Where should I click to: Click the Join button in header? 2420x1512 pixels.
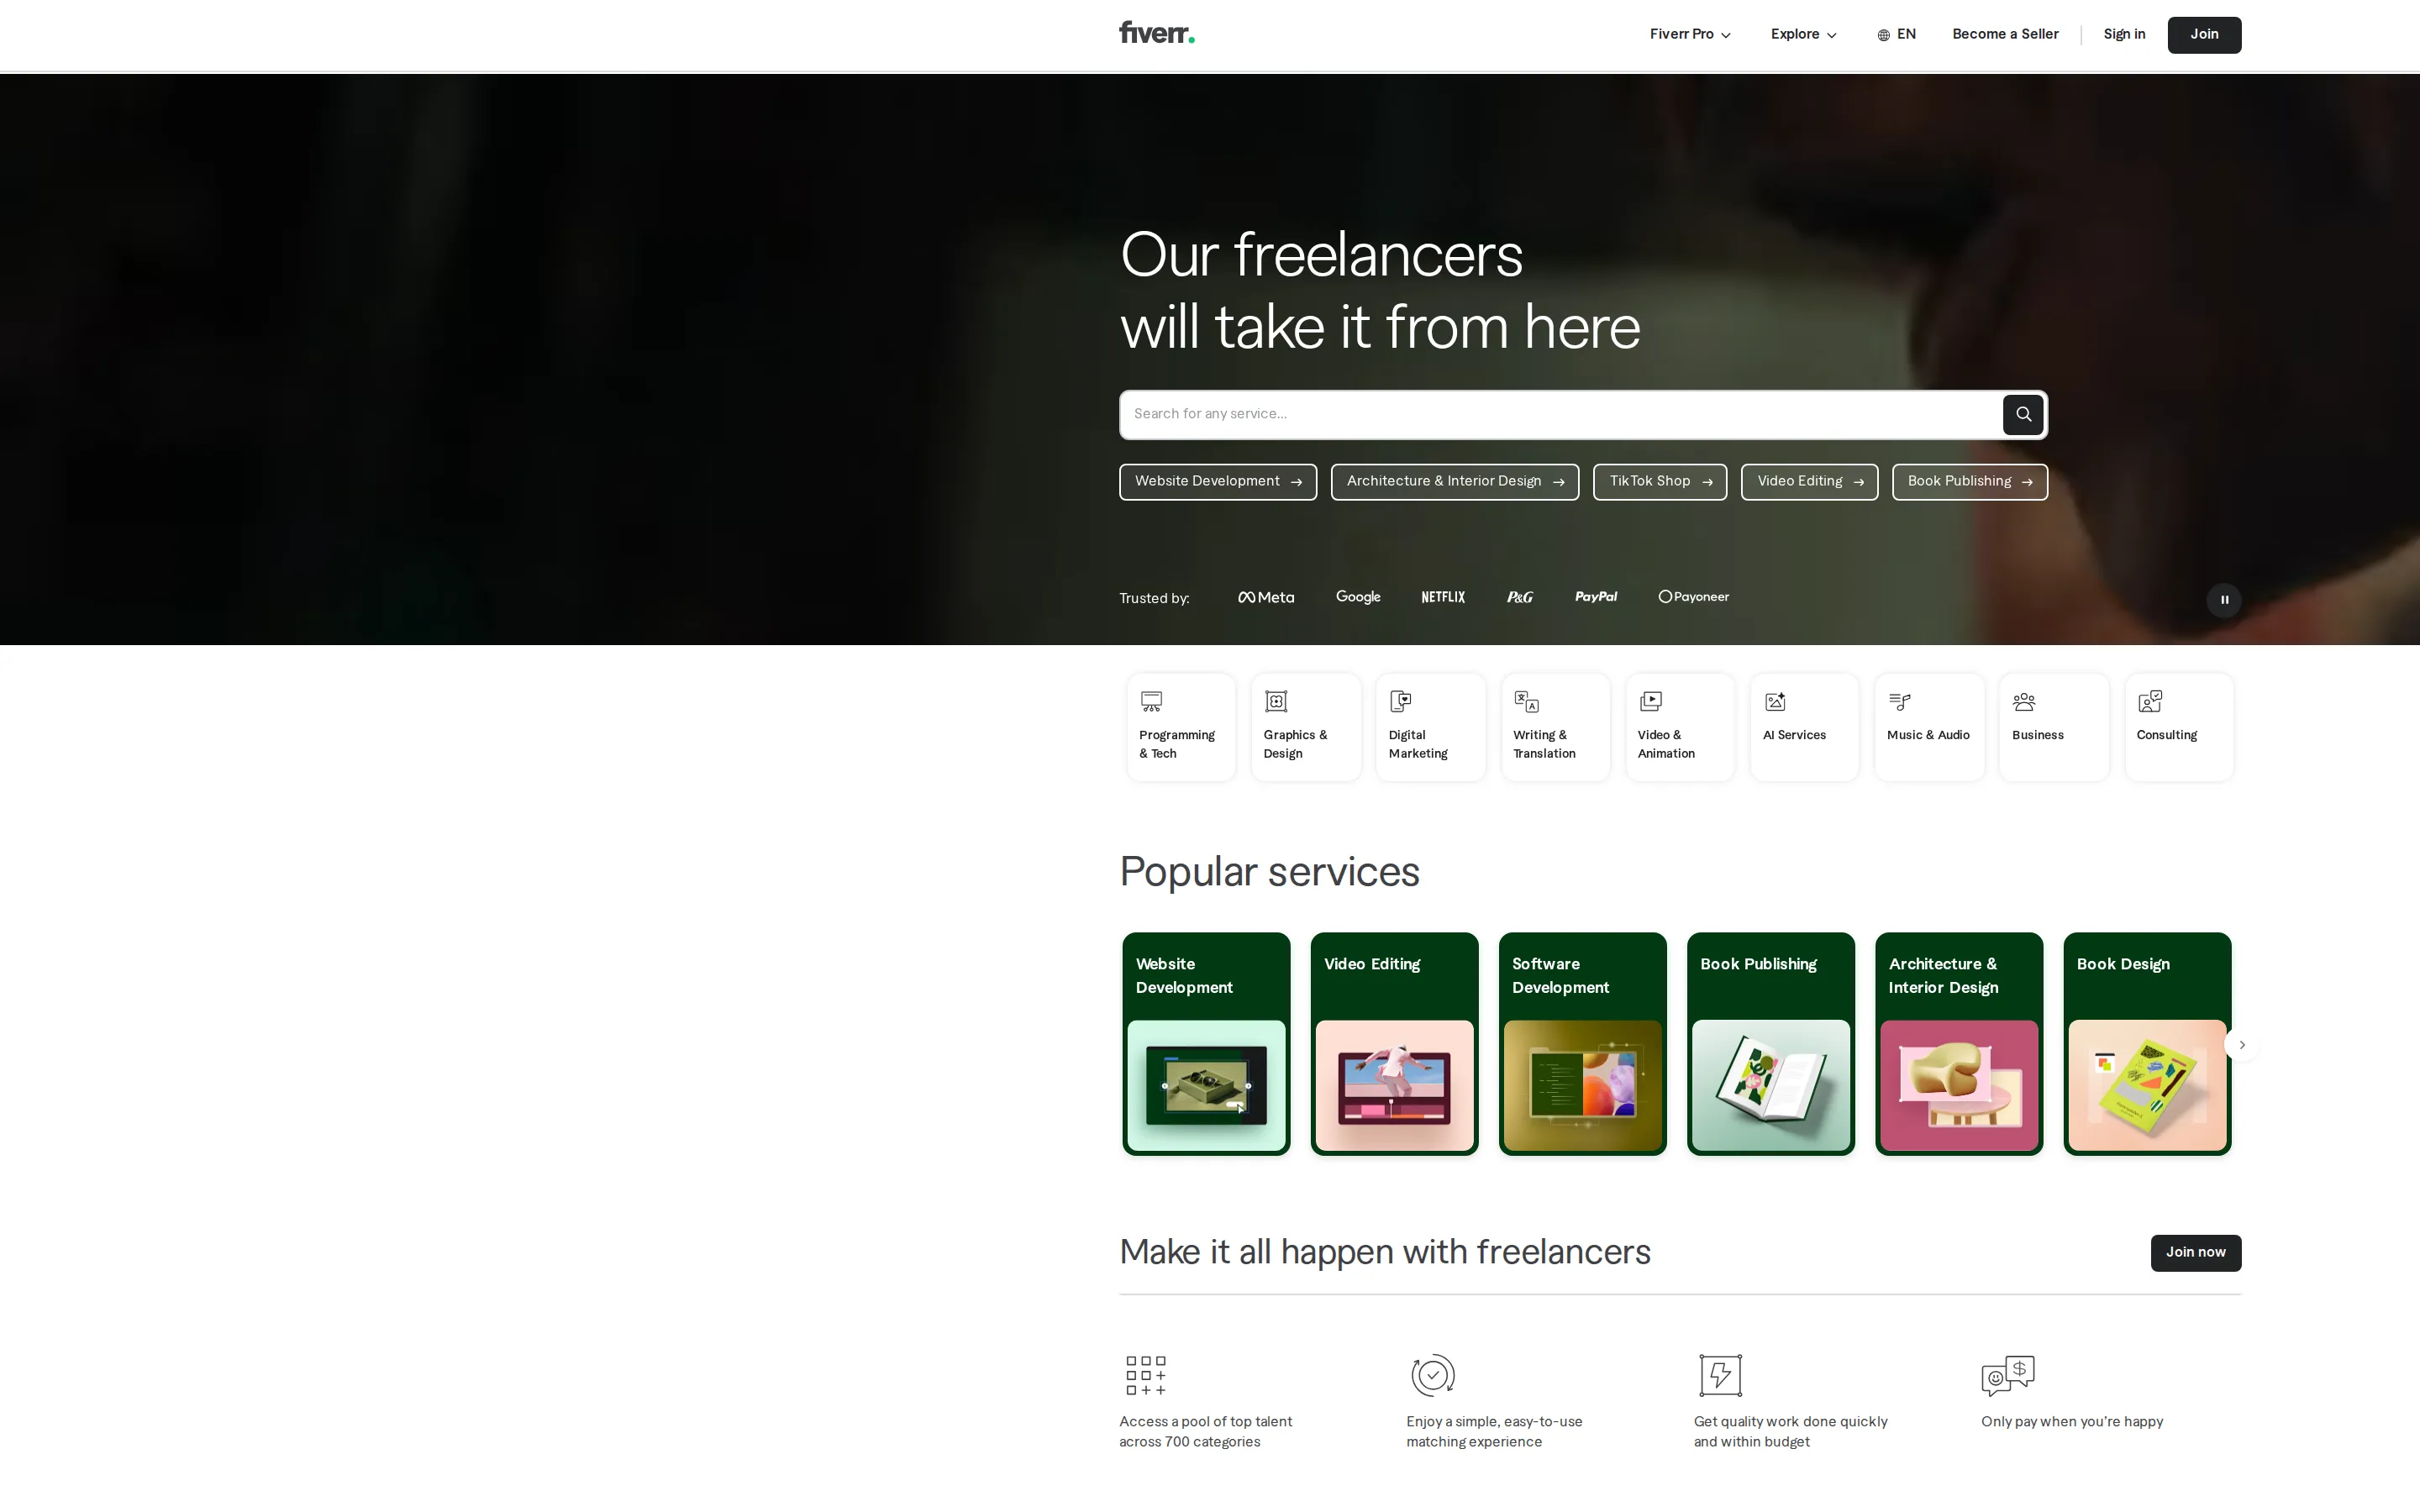[x=2204, y=35]
